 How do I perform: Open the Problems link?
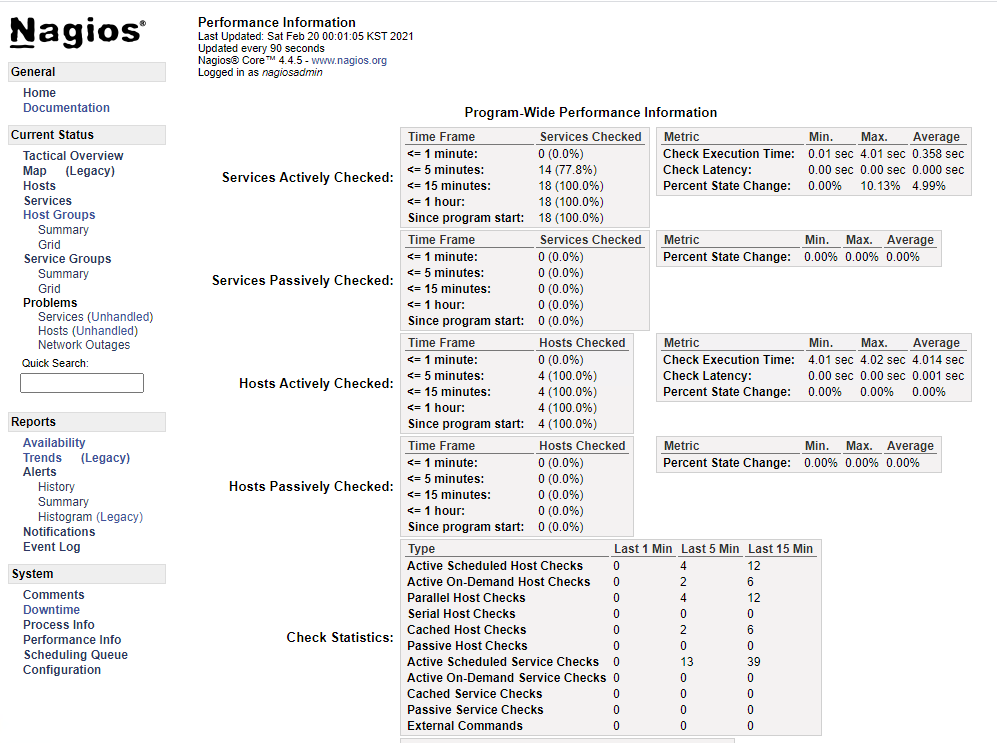click(x=50, y=303)
